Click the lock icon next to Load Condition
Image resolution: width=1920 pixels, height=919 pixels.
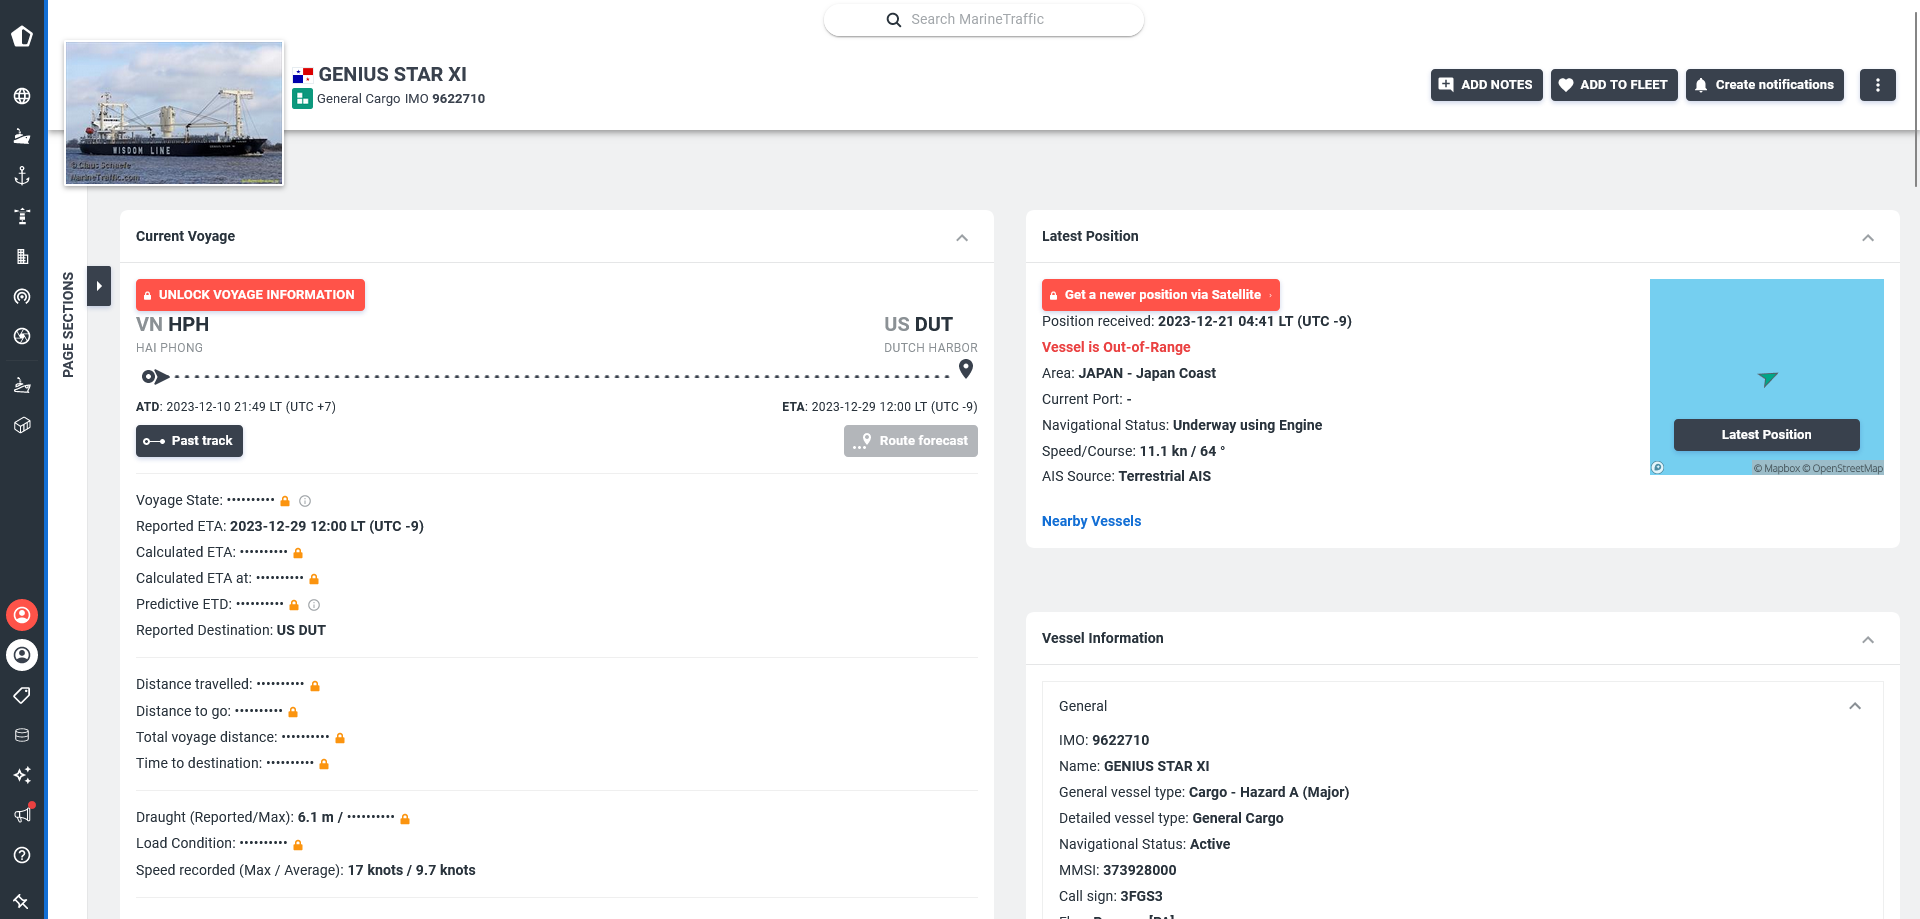[x=298, y=845]
